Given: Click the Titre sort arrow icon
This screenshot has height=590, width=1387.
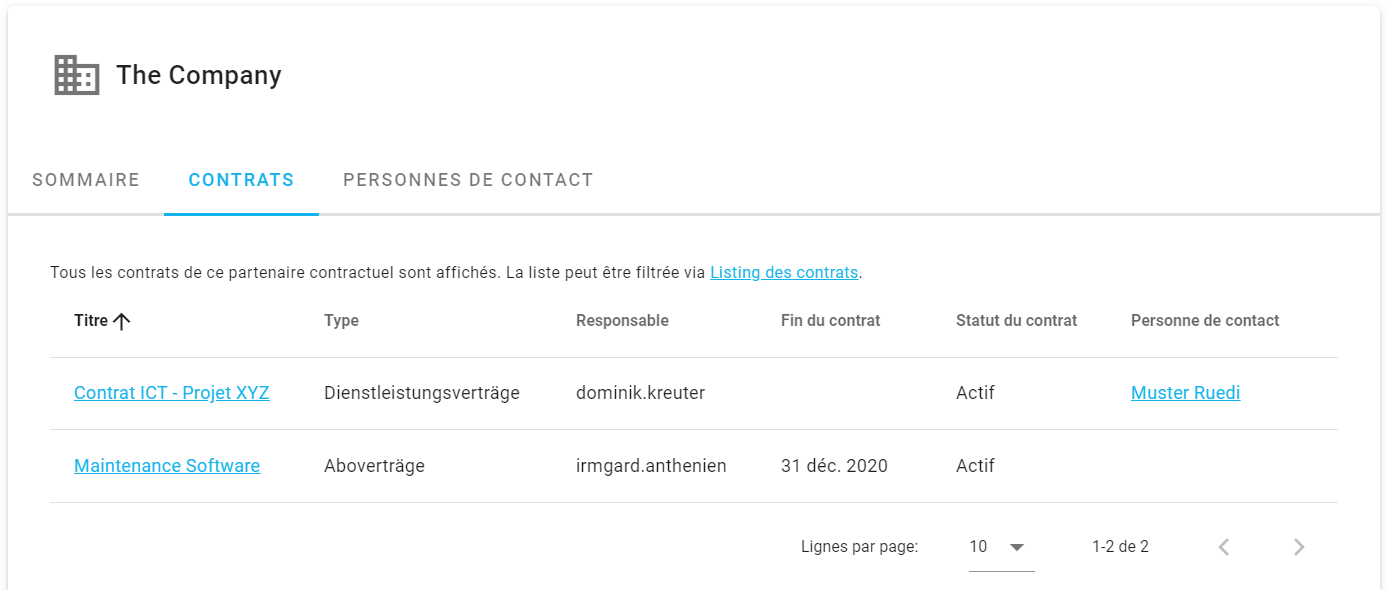Looking at the screenshot, I should pos(122,321).
